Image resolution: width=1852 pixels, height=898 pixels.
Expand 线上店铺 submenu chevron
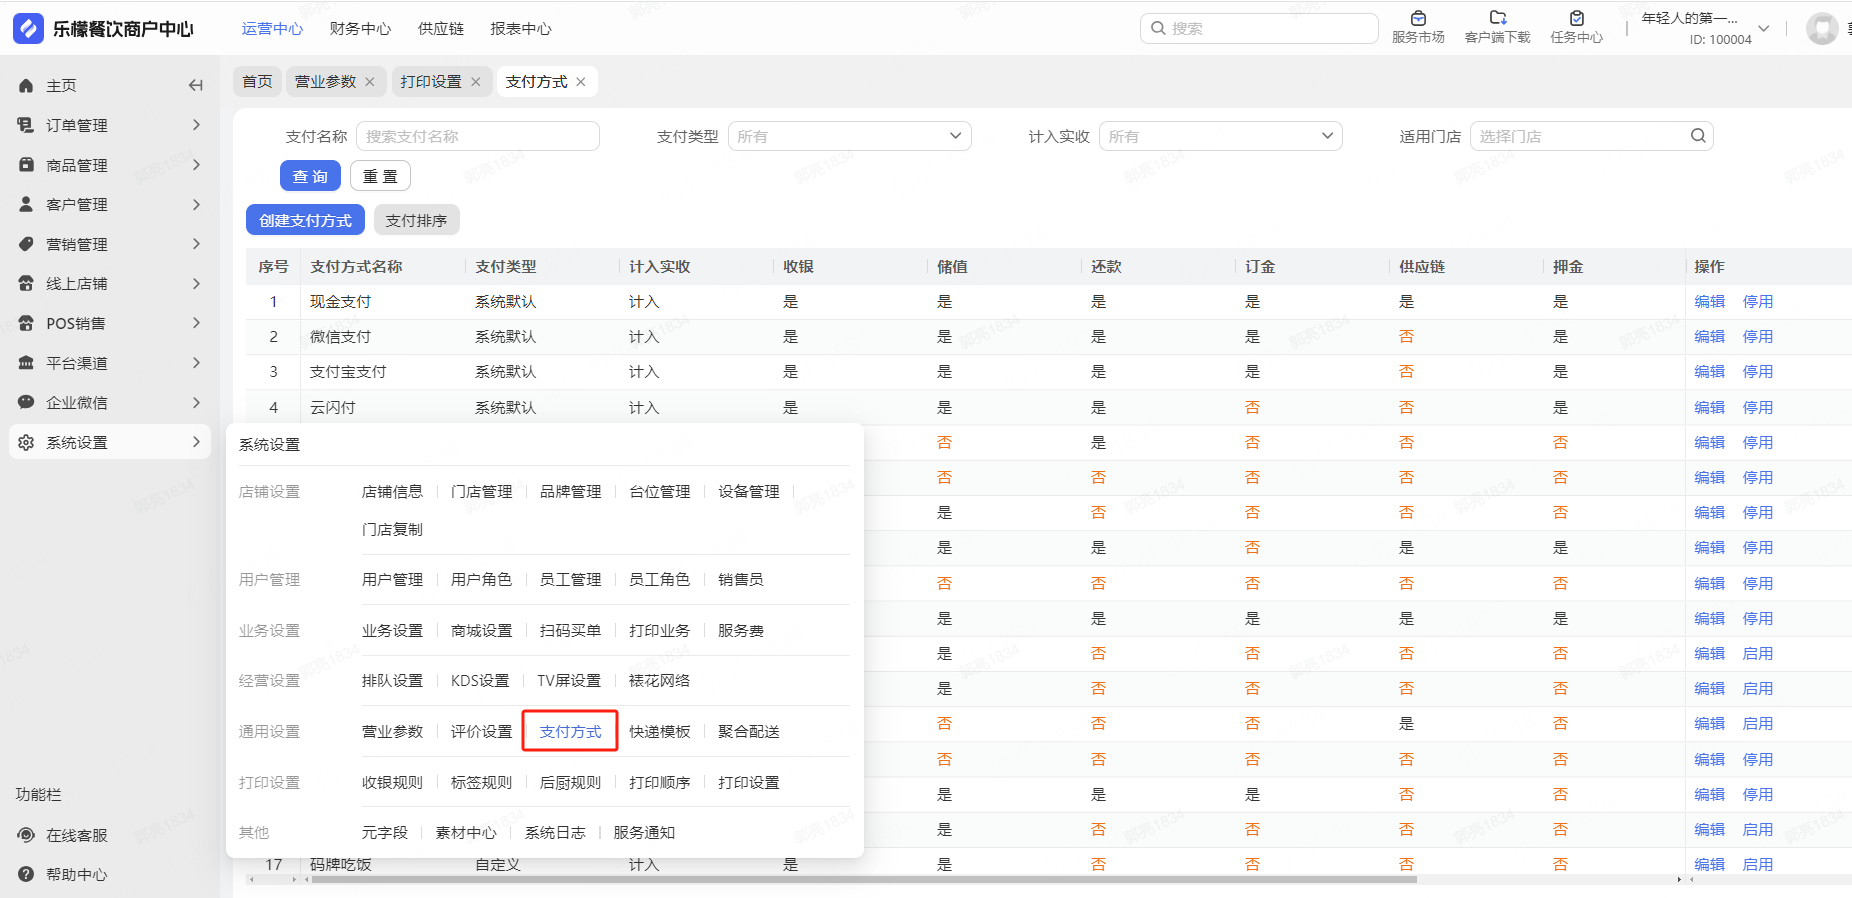coord(196,284)
